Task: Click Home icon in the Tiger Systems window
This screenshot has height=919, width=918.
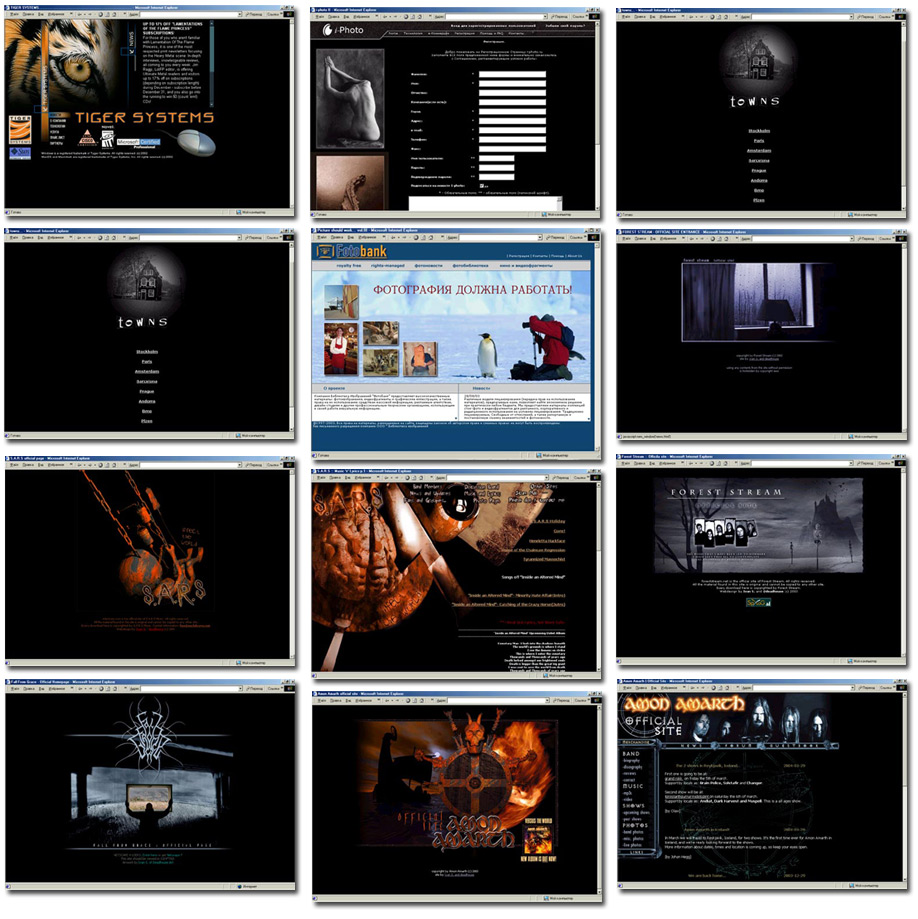Action: [x=114, y=15]
